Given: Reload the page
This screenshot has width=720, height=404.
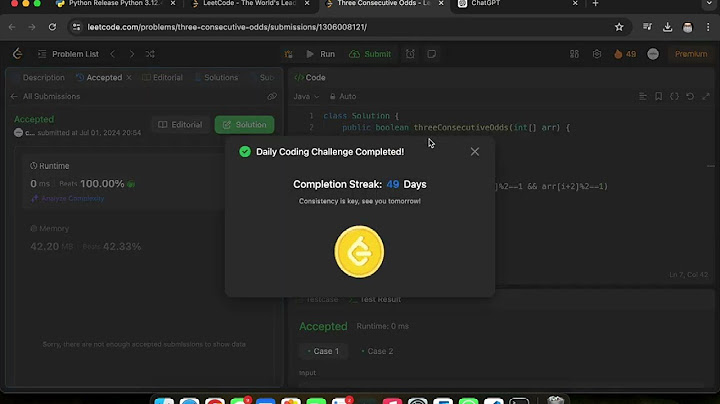Looking at the screenshot, I should pos(52,27).
